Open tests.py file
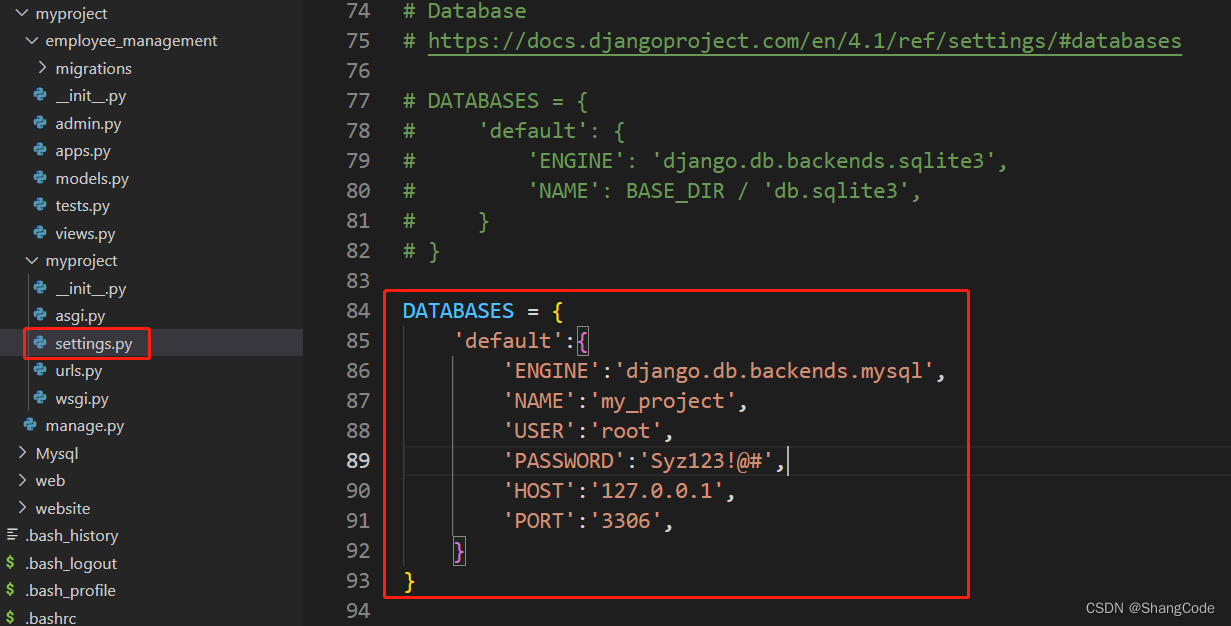Screen dimensions: 1231x626 (82, 205)
